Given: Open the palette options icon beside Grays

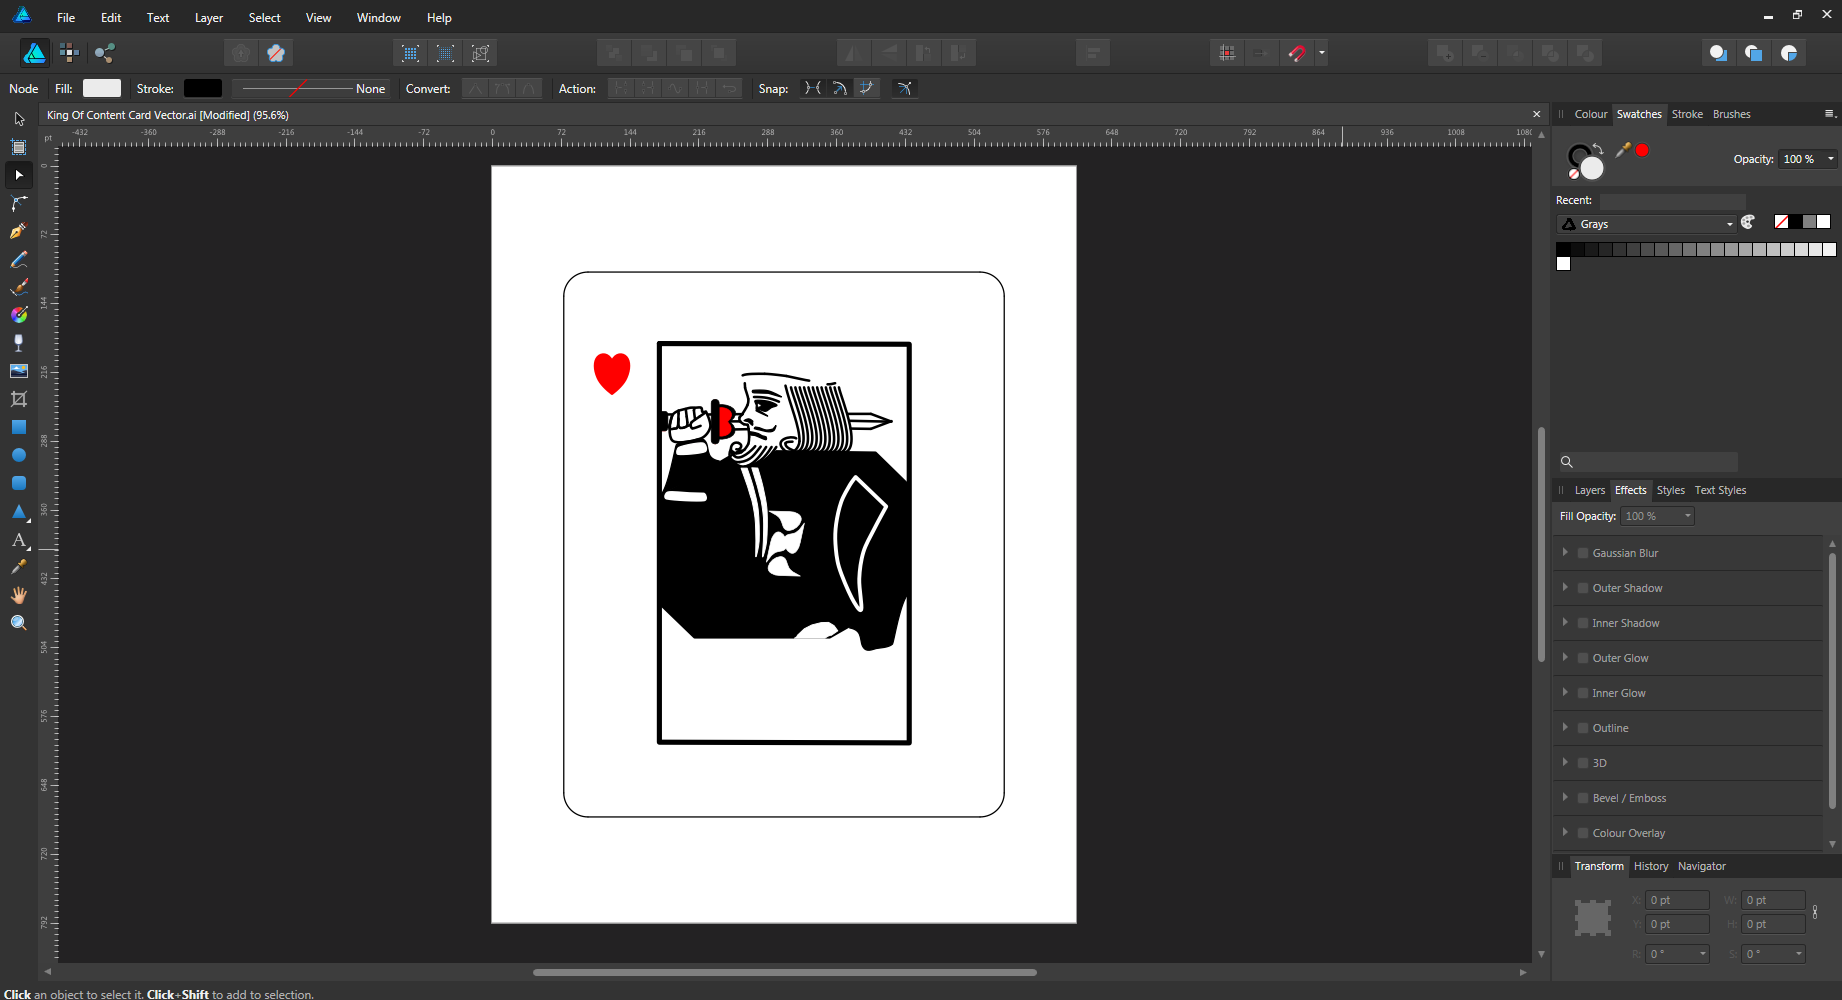Looking at the screenshot, I should coord(1748,223).
